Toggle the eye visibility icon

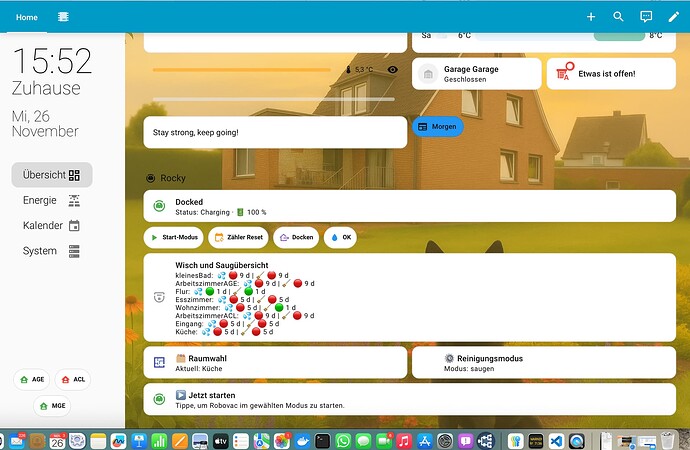click(x=393, y=70)
